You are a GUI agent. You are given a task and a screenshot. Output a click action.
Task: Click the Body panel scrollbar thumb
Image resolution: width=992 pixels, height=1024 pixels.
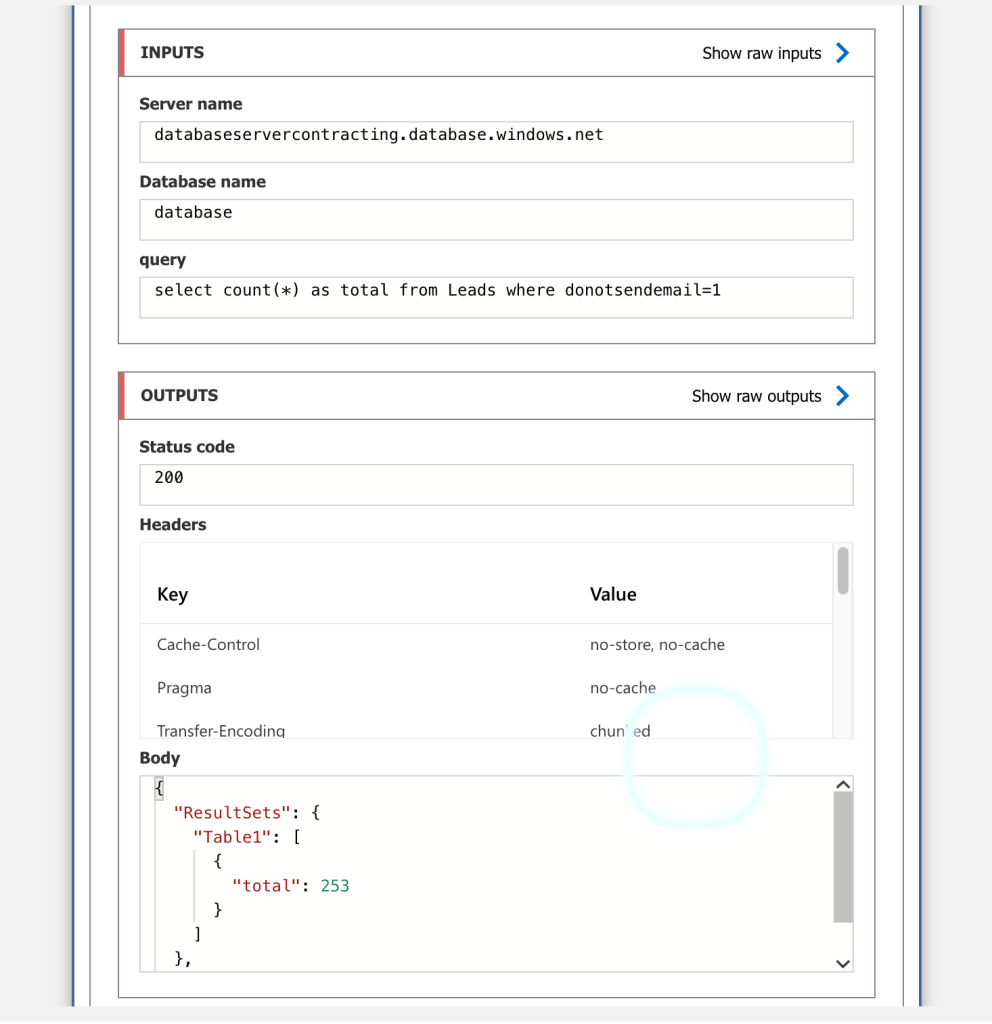(x=843, y=857)
